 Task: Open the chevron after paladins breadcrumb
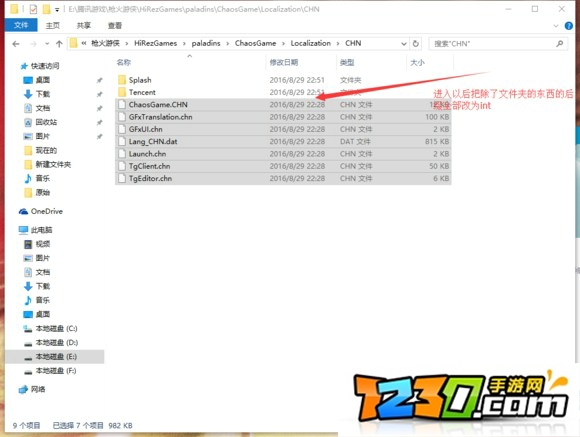pos(227,44)
